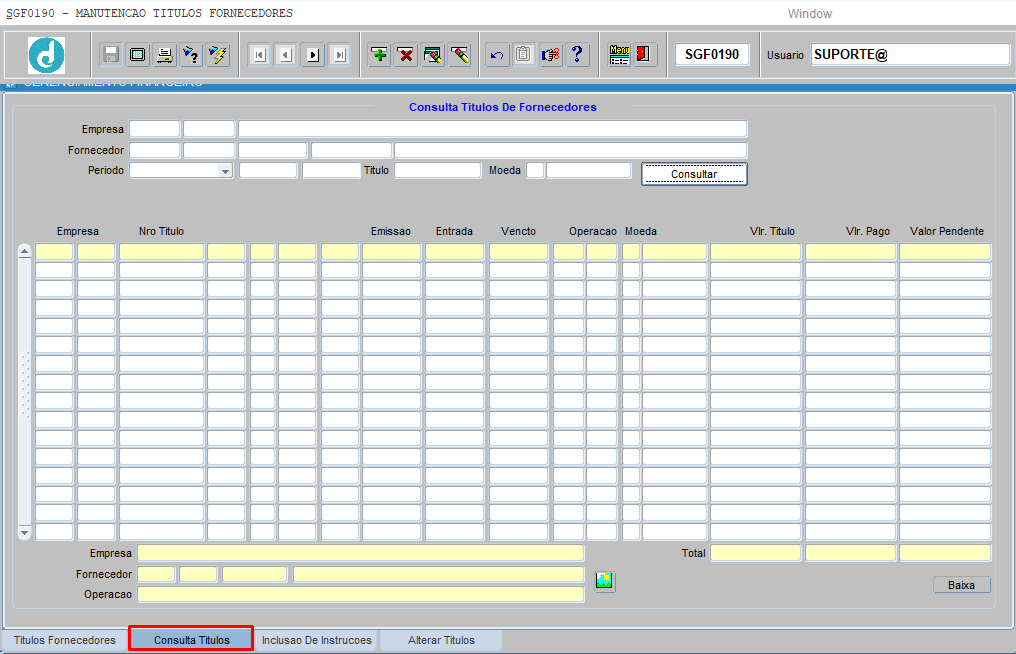Click the first-row cell under Emissao
Viewport: 1016px width, 654px height.
(391, 251)
